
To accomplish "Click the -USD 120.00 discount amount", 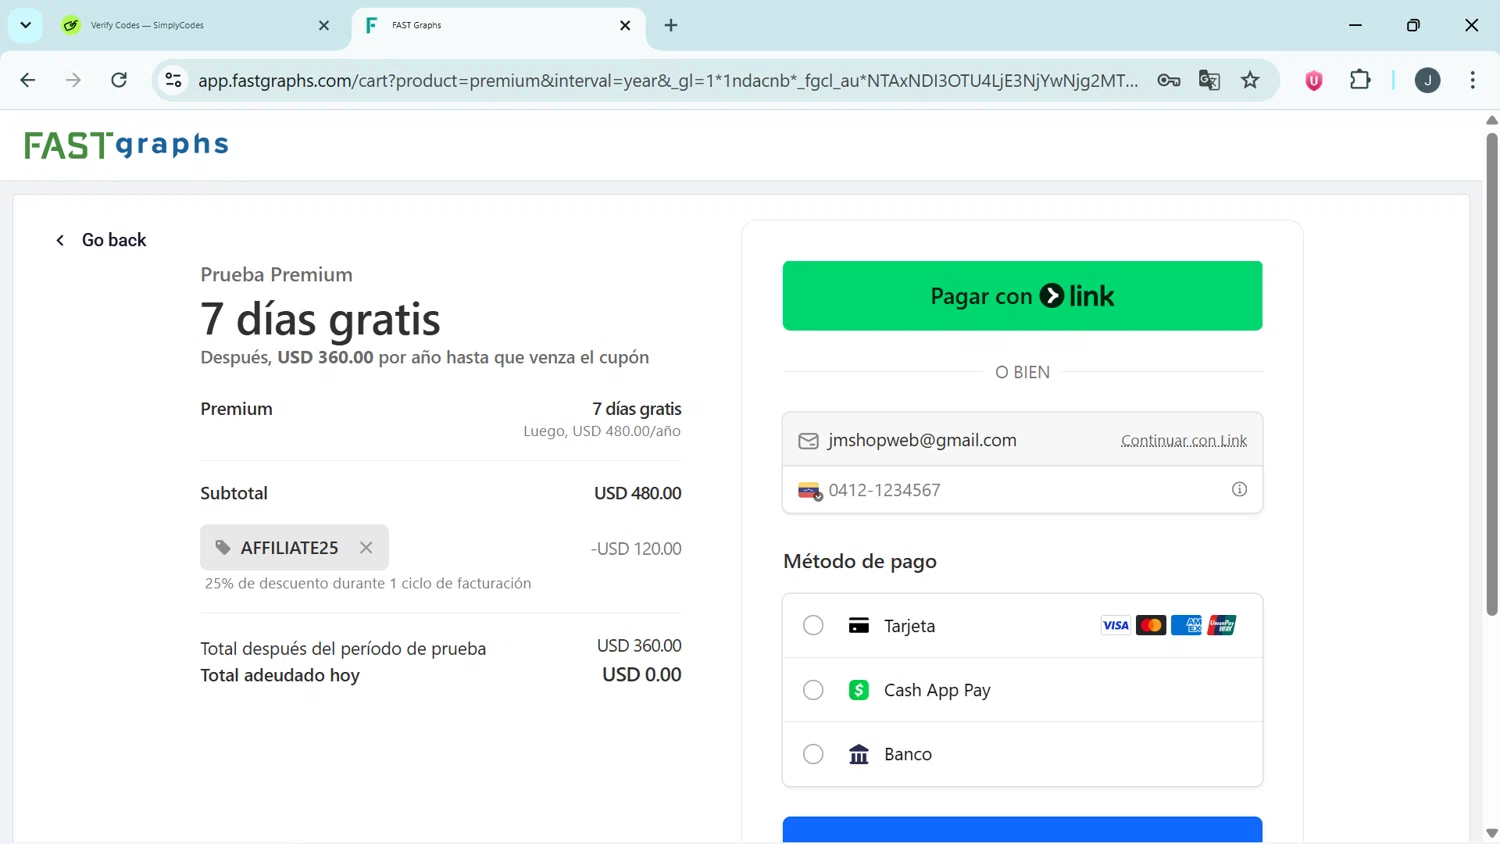I will (636, 548).
